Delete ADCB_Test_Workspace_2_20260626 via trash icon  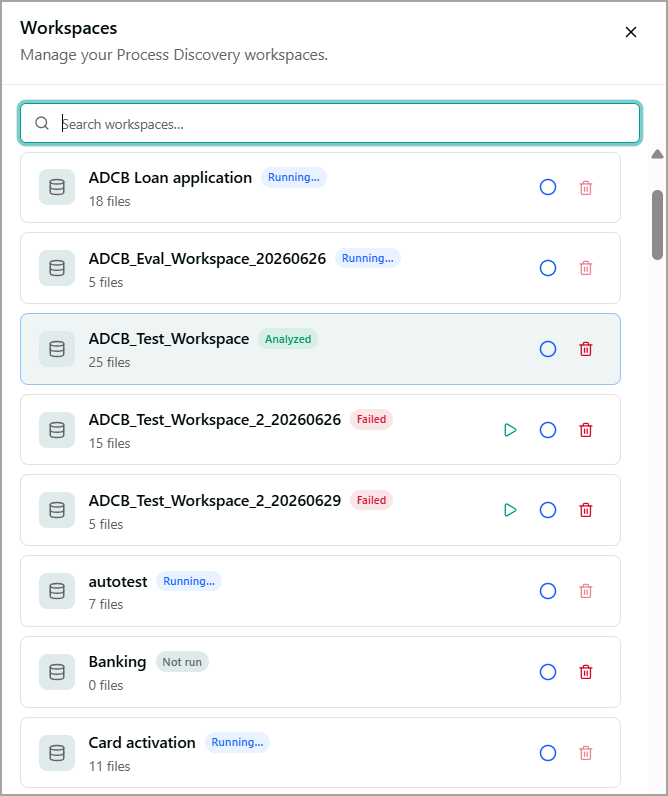coord(586,430)
